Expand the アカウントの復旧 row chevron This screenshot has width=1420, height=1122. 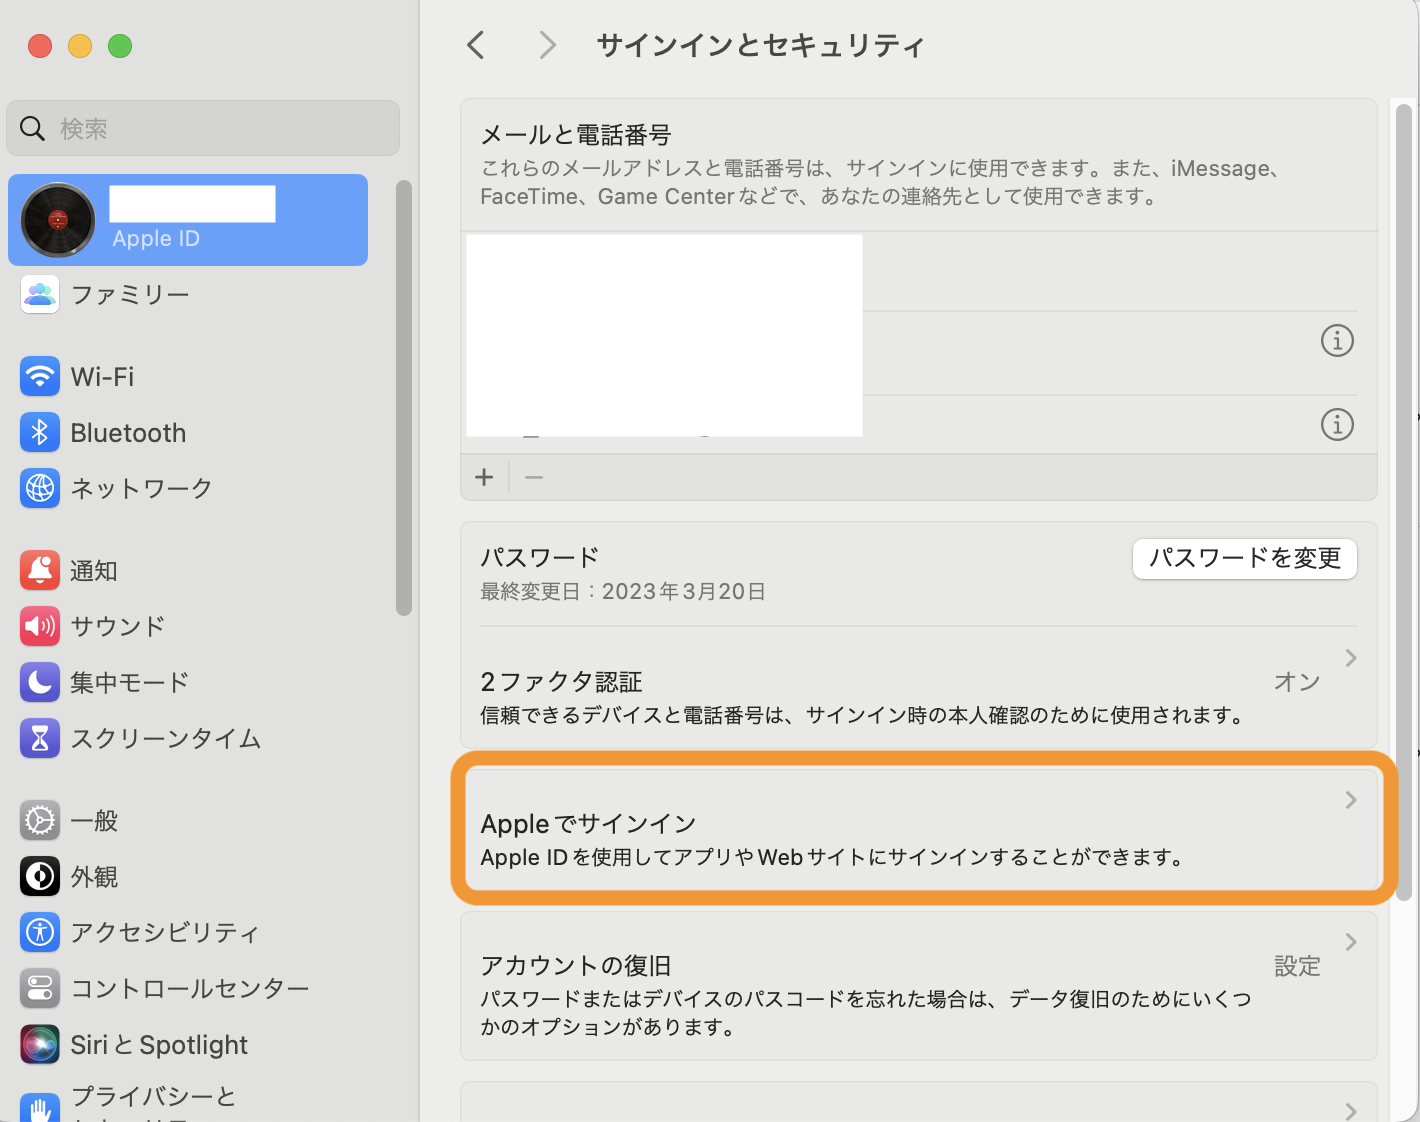point(1351,941)
